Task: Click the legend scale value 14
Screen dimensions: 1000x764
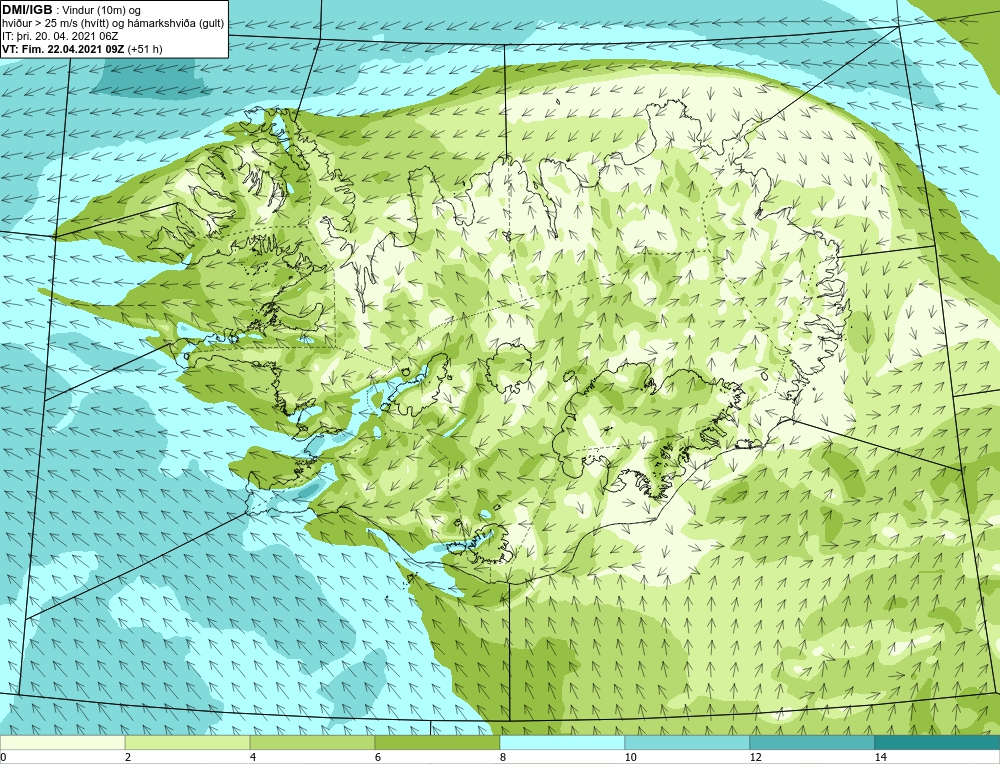Action: (x=880, y=757)
